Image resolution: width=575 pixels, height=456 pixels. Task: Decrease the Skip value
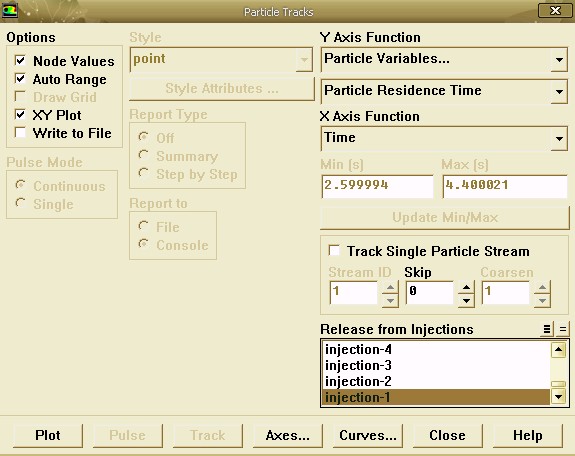click(466, 301)
